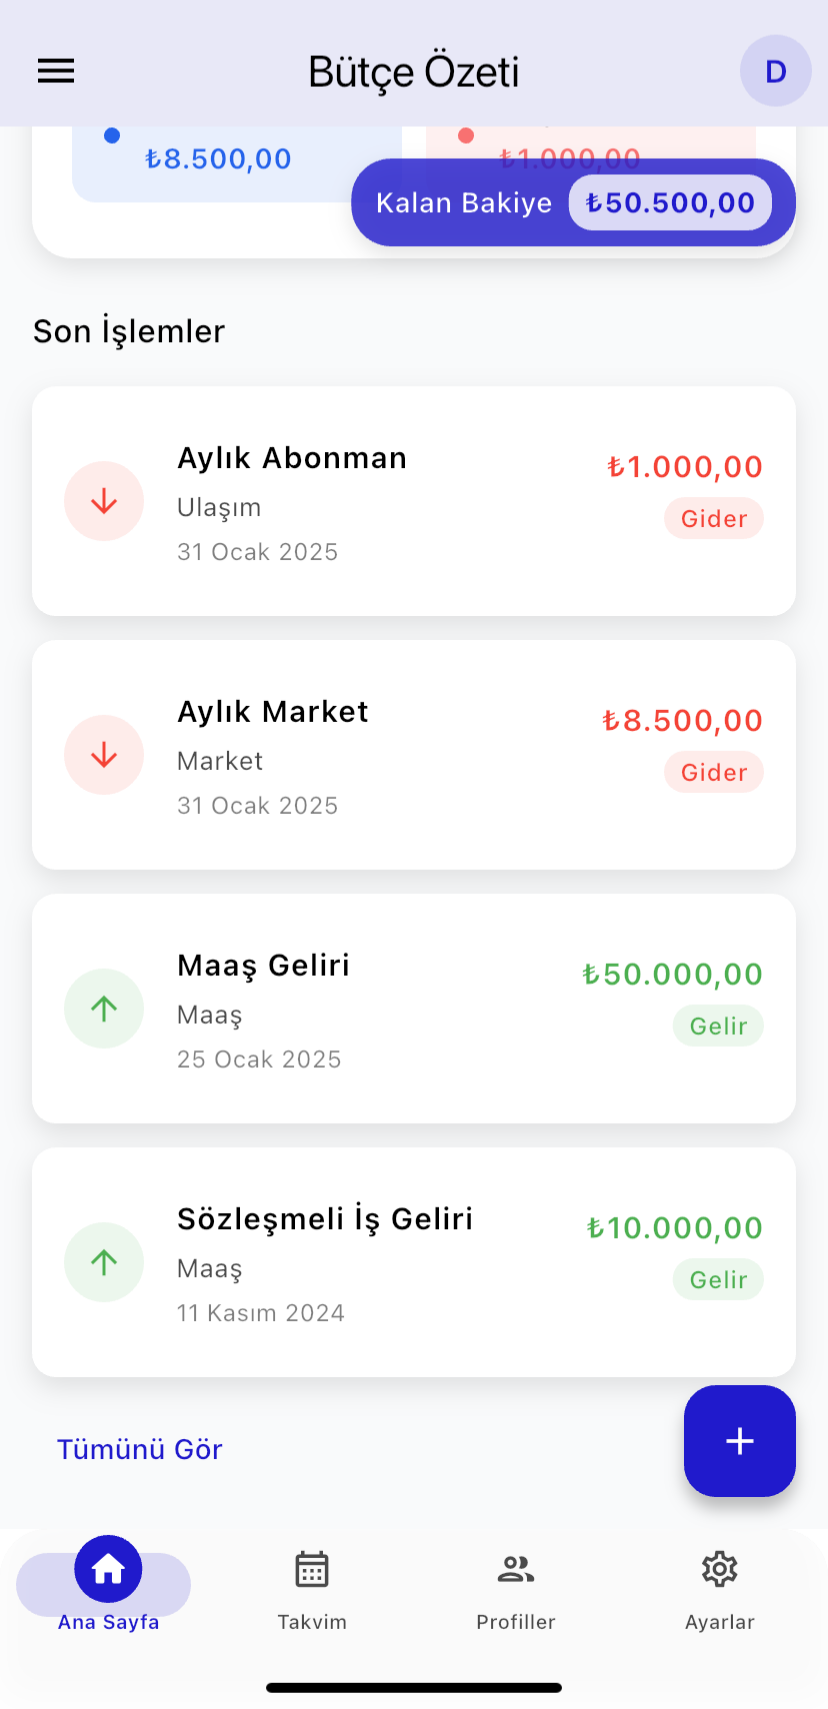
Task: Tap the green up arrow on Sözleşmeli İş Geliri
Action: click(104, 1262)
